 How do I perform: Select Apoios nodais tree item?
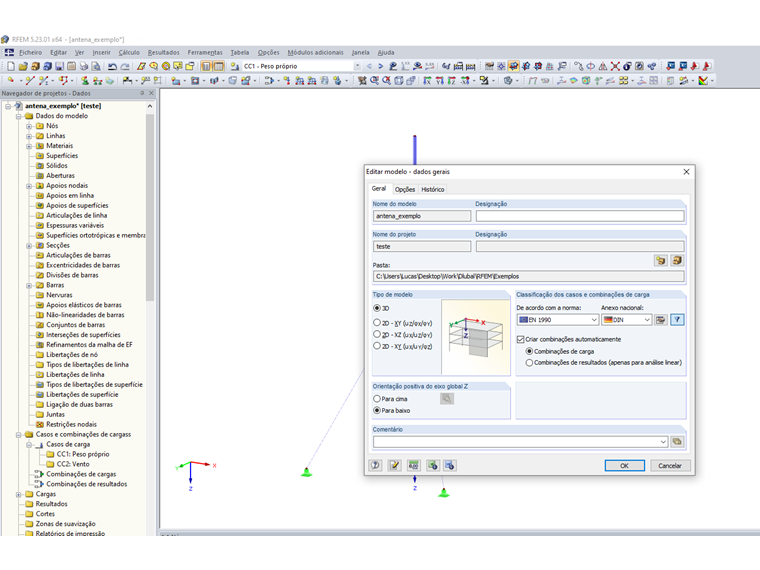[x=67, y=186]
